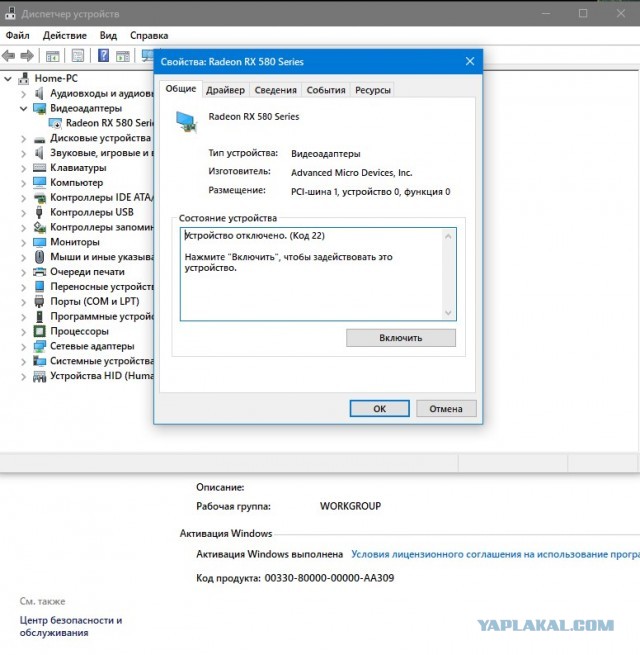Click the product code 00330-80000-00000-AA309 text
This screenshot has width=640, height=655.
(329, 578)
